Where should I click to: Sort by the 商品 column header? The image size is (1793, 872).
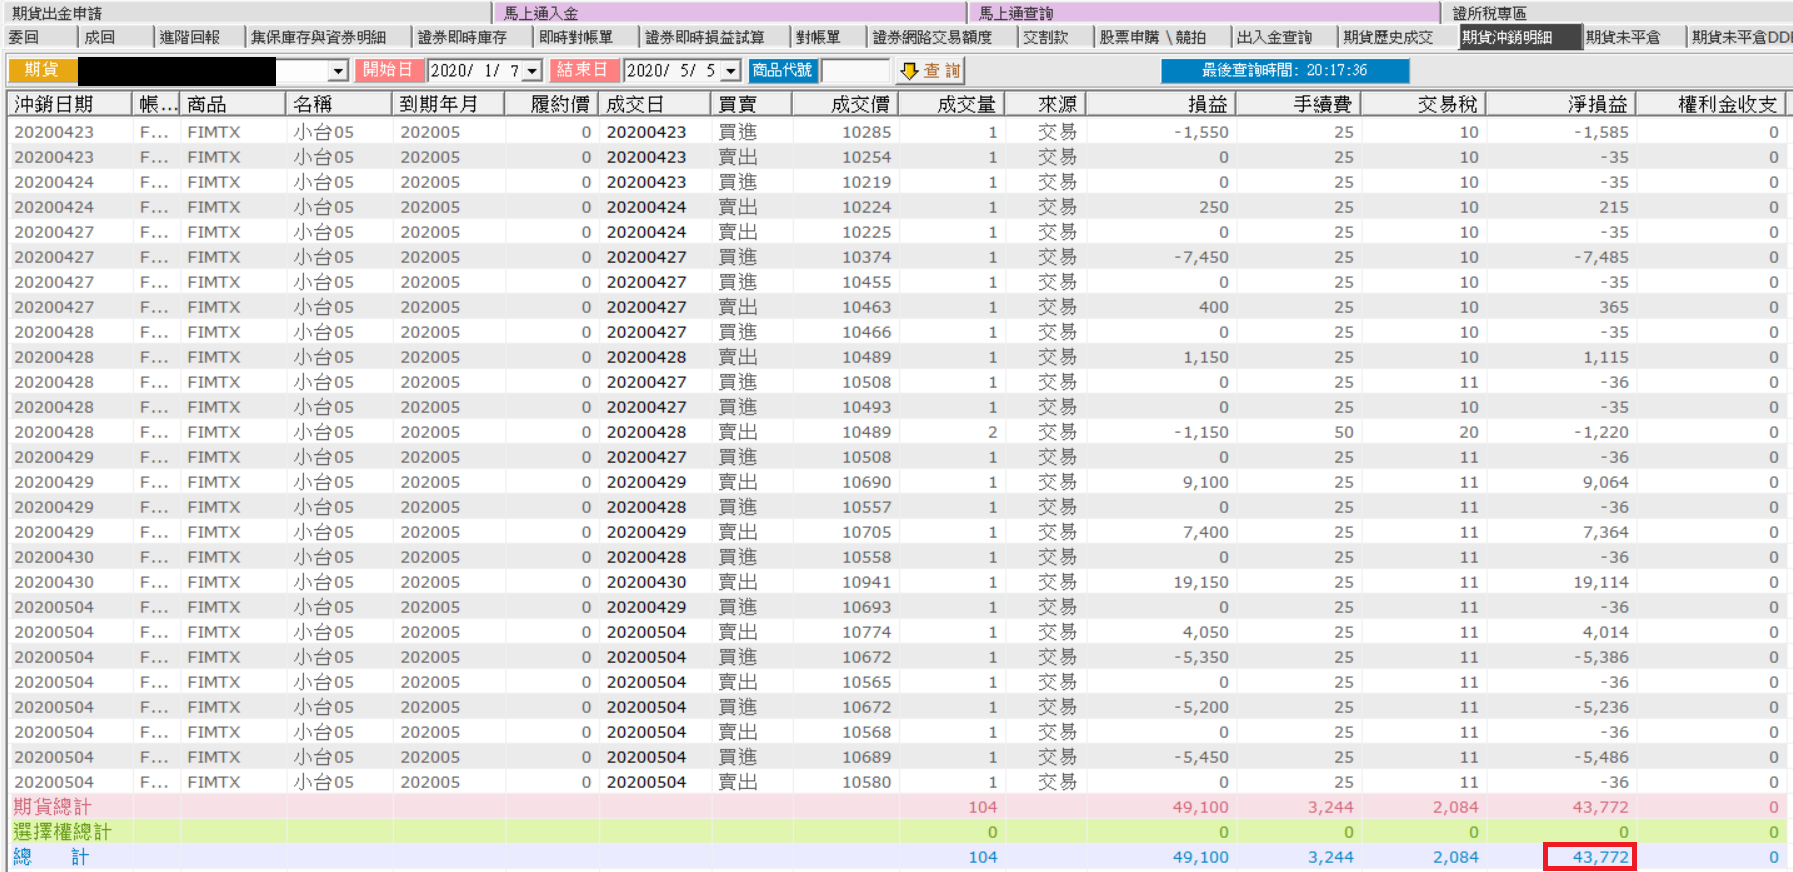[233, 104]
